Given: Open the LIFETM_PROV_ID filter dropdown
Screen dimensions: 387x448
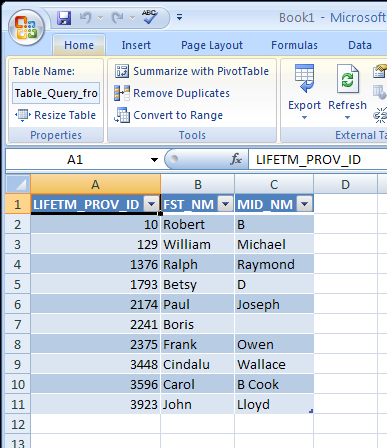Looking at the screenshot, I should 151,204.
